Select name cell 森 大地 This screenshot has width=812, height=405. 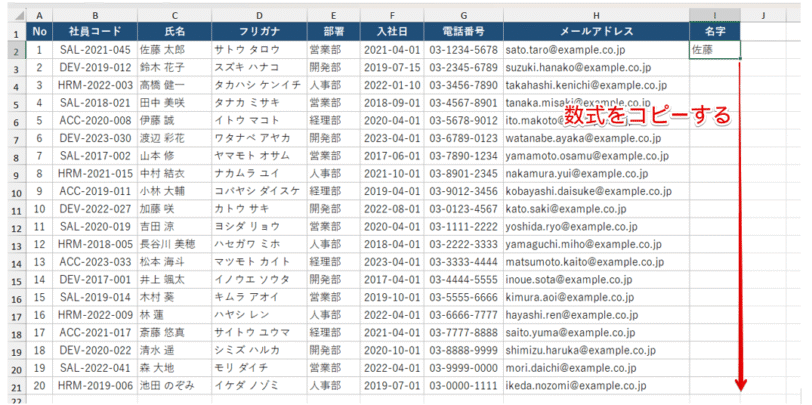pos(175,368)
